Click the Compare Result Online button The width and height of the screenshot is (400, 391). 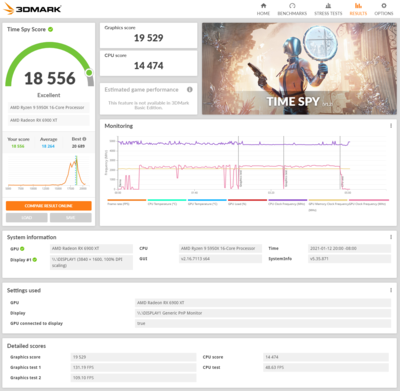coord(49,206)
